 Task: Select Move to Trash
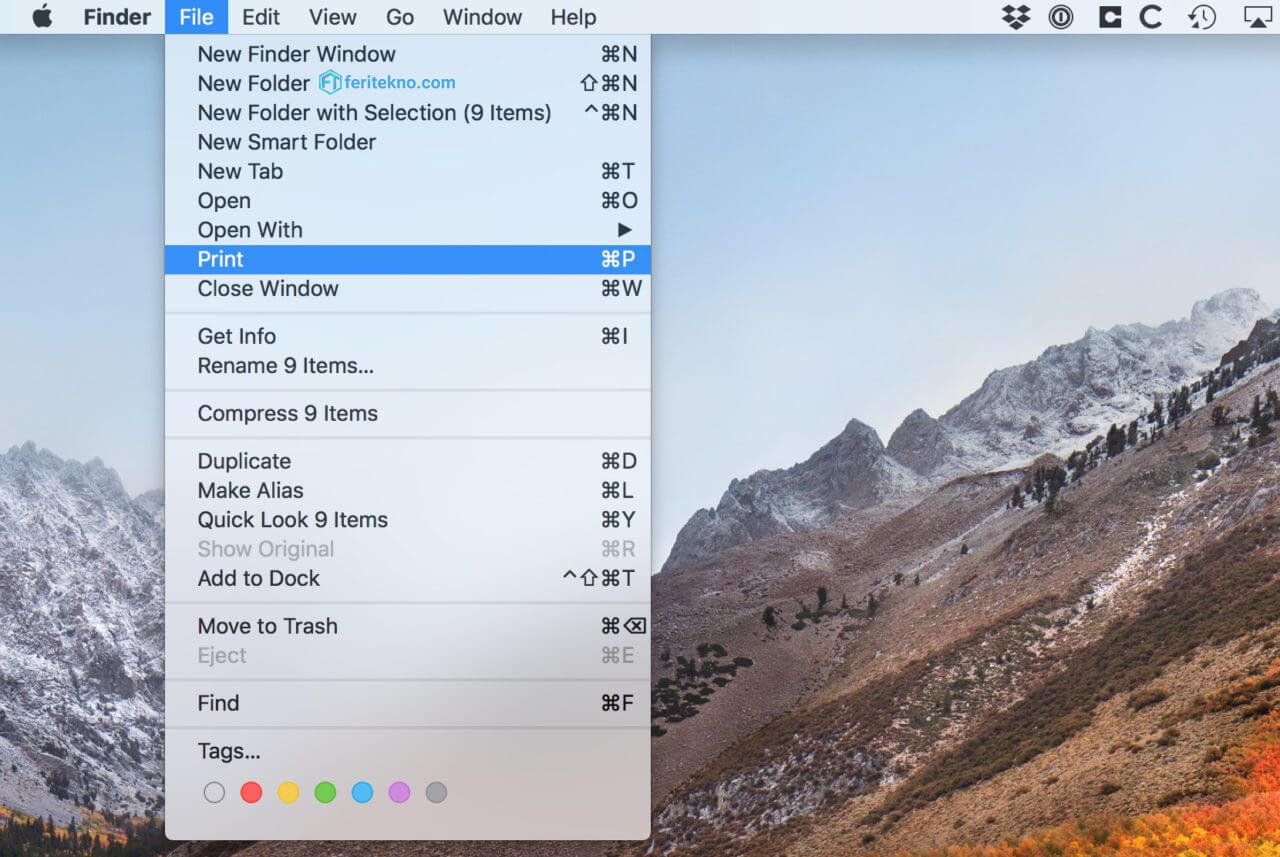tap(408, 626)
